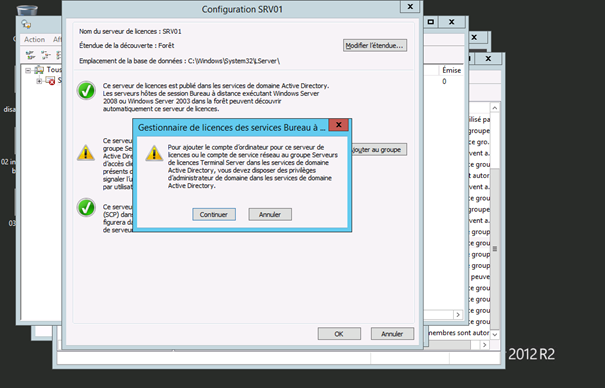Close the Gestionnaire de licences dialog
This screenshot has width=605, height=388.
pyautogui.click(x=339, y=125)
